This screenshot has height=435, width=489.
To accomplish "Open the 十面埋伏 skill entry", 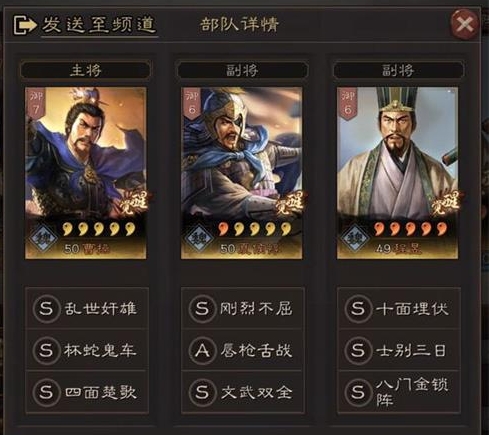I will pos(399,308).
